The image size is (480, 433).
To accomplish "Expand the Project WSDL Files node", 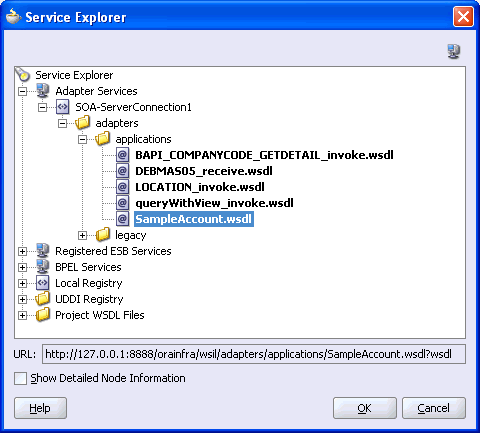I will (x=22, y=315).
